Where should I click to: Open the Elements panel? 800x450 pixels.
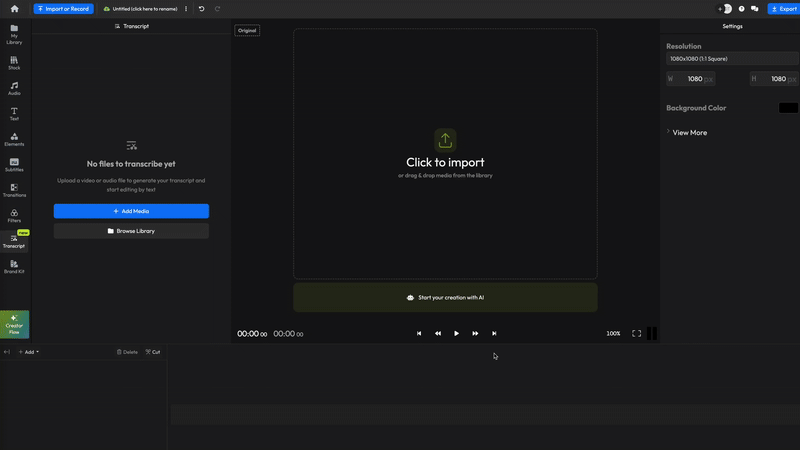(x=14, y=139)
